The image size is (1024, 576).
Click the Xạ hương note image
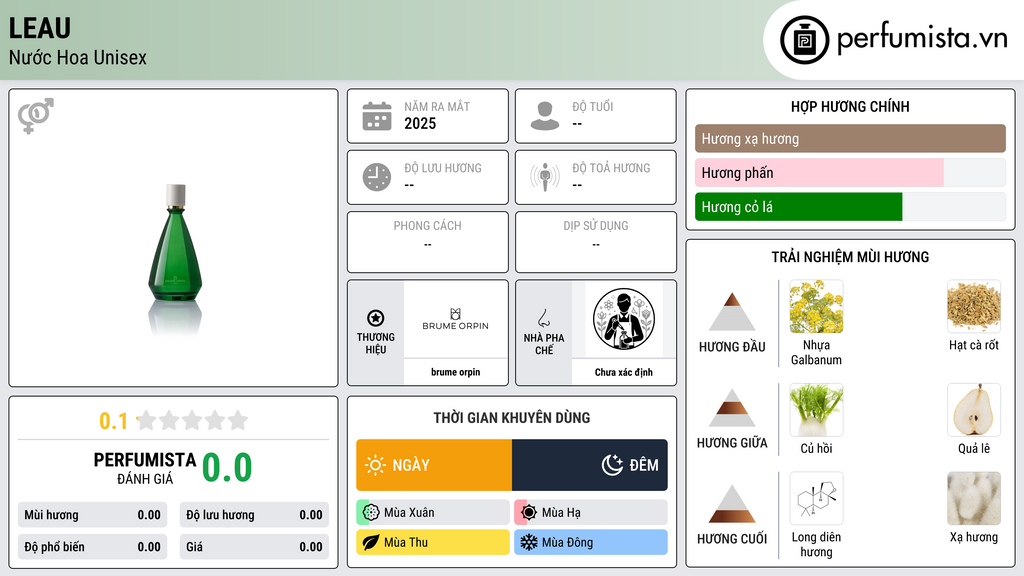pyautogui.click(x=974, y=498)
